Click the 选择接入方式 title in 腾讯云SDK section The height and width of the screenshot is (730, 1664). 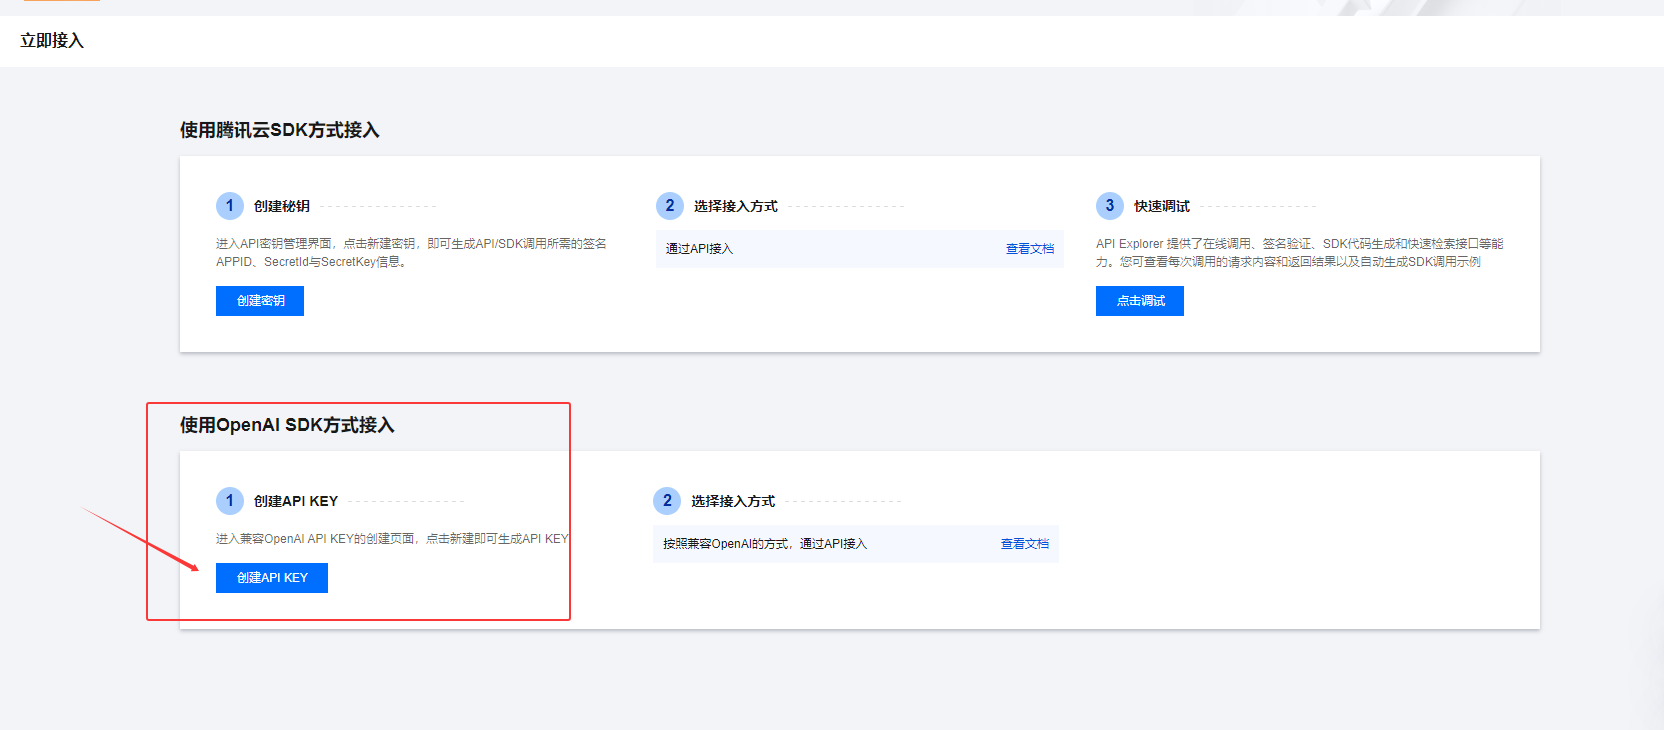(x=736, y=206)
